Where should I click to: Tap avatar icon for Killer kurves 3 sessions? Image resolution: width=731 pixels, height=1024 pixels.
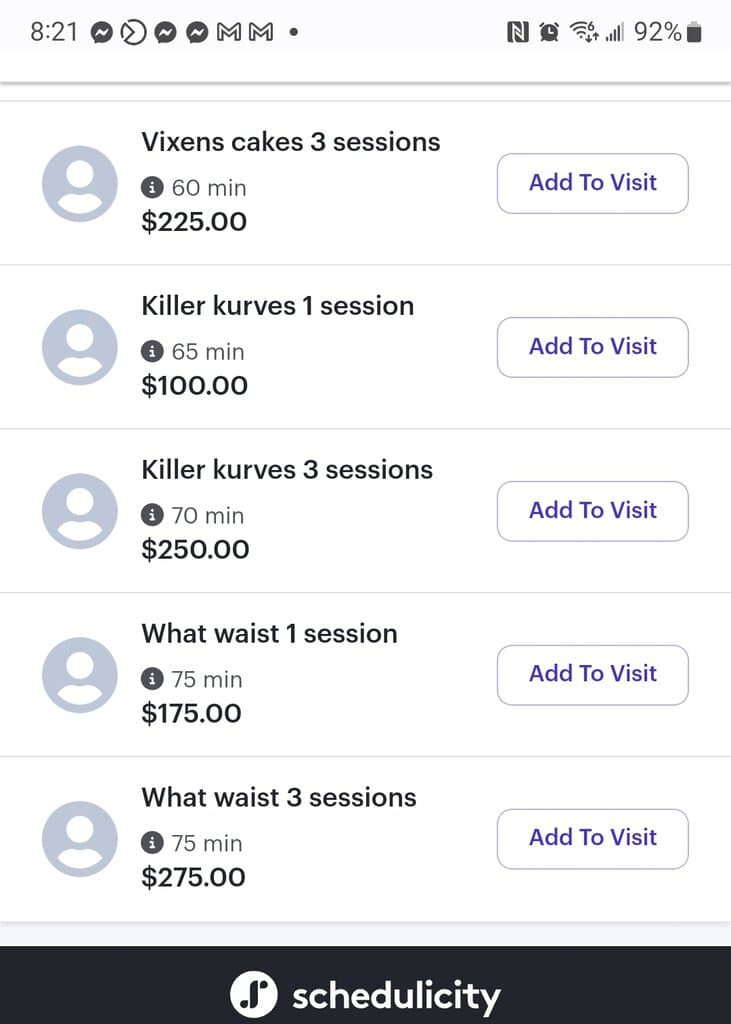click(80, 512)
